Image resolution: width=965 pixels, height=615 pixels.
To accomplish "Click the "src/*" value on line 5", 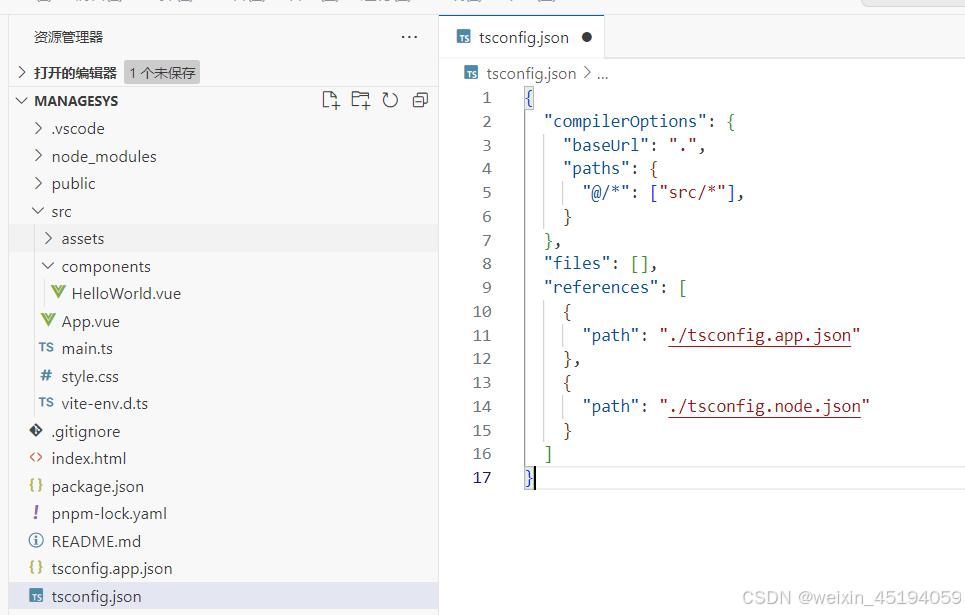I will click(692, 193).
